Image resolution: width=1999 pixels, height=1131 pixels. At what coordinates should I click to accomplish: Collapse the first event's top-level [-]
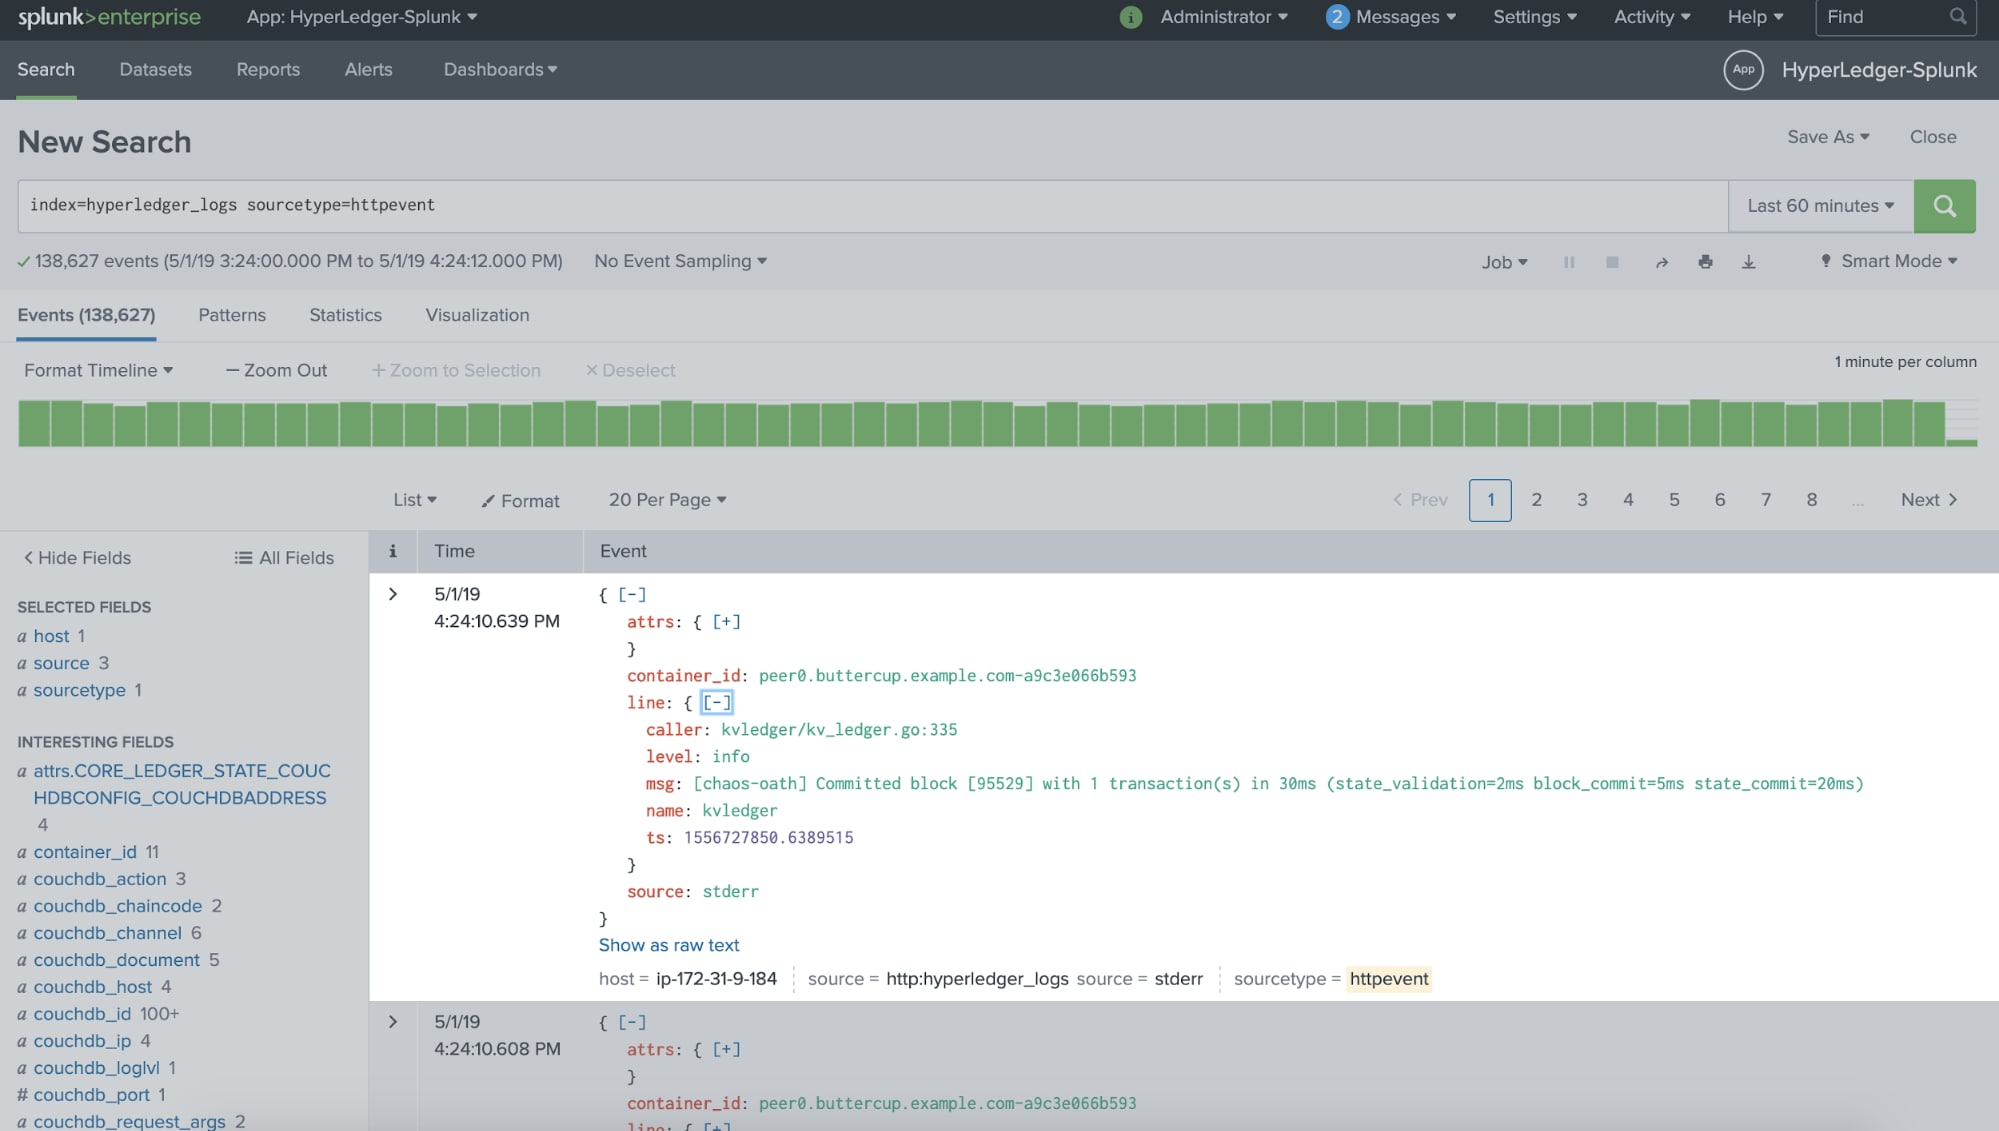click(x=632, y=595)
